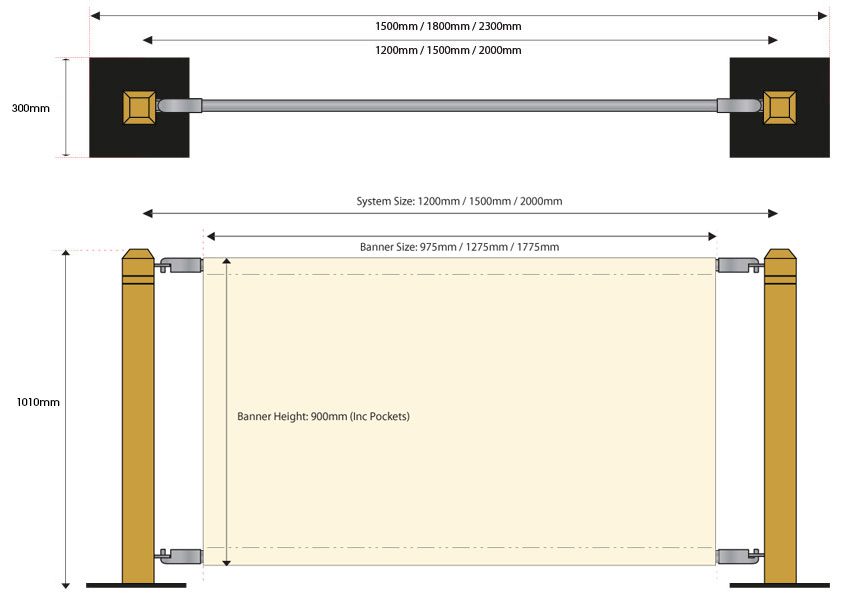This screenshot has width=864, height=595.
Task: Click the System Size dimension text
Action: [459, 201]
